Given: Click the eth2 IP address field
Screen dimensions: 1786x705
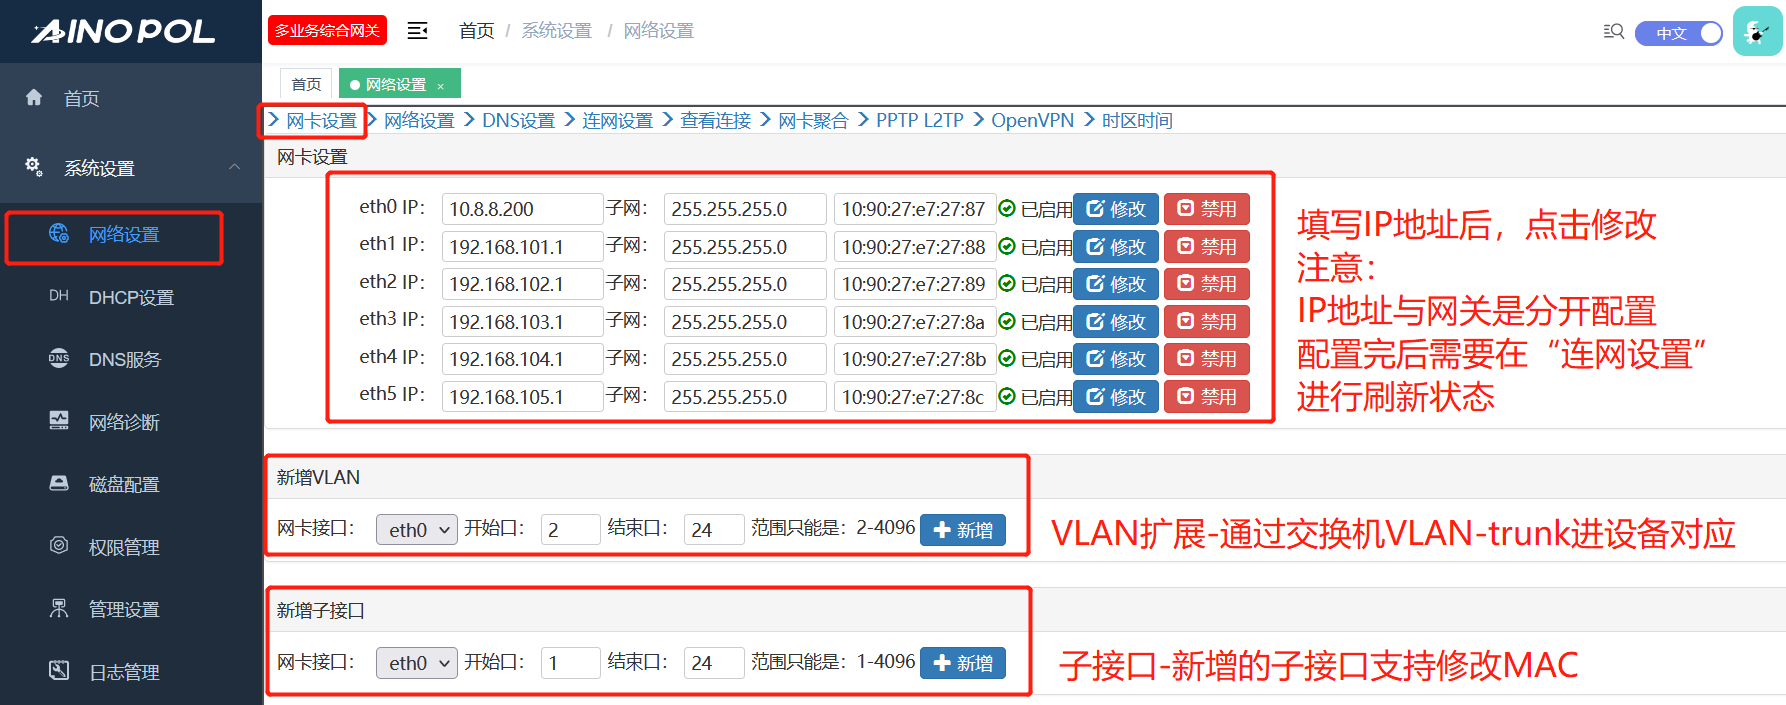Looking at the screenshot, I should [x=521, y=285].
